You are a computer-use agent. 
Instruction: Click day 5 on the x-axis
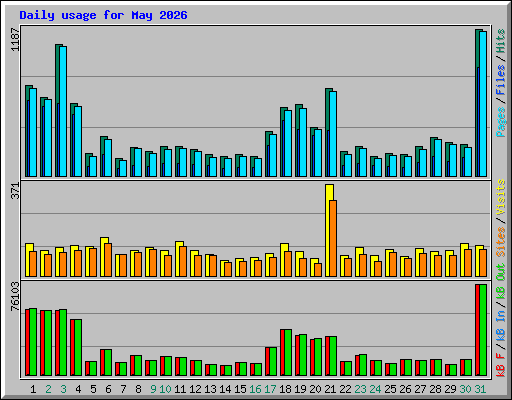pyautogui.click(x=93, y=389)
